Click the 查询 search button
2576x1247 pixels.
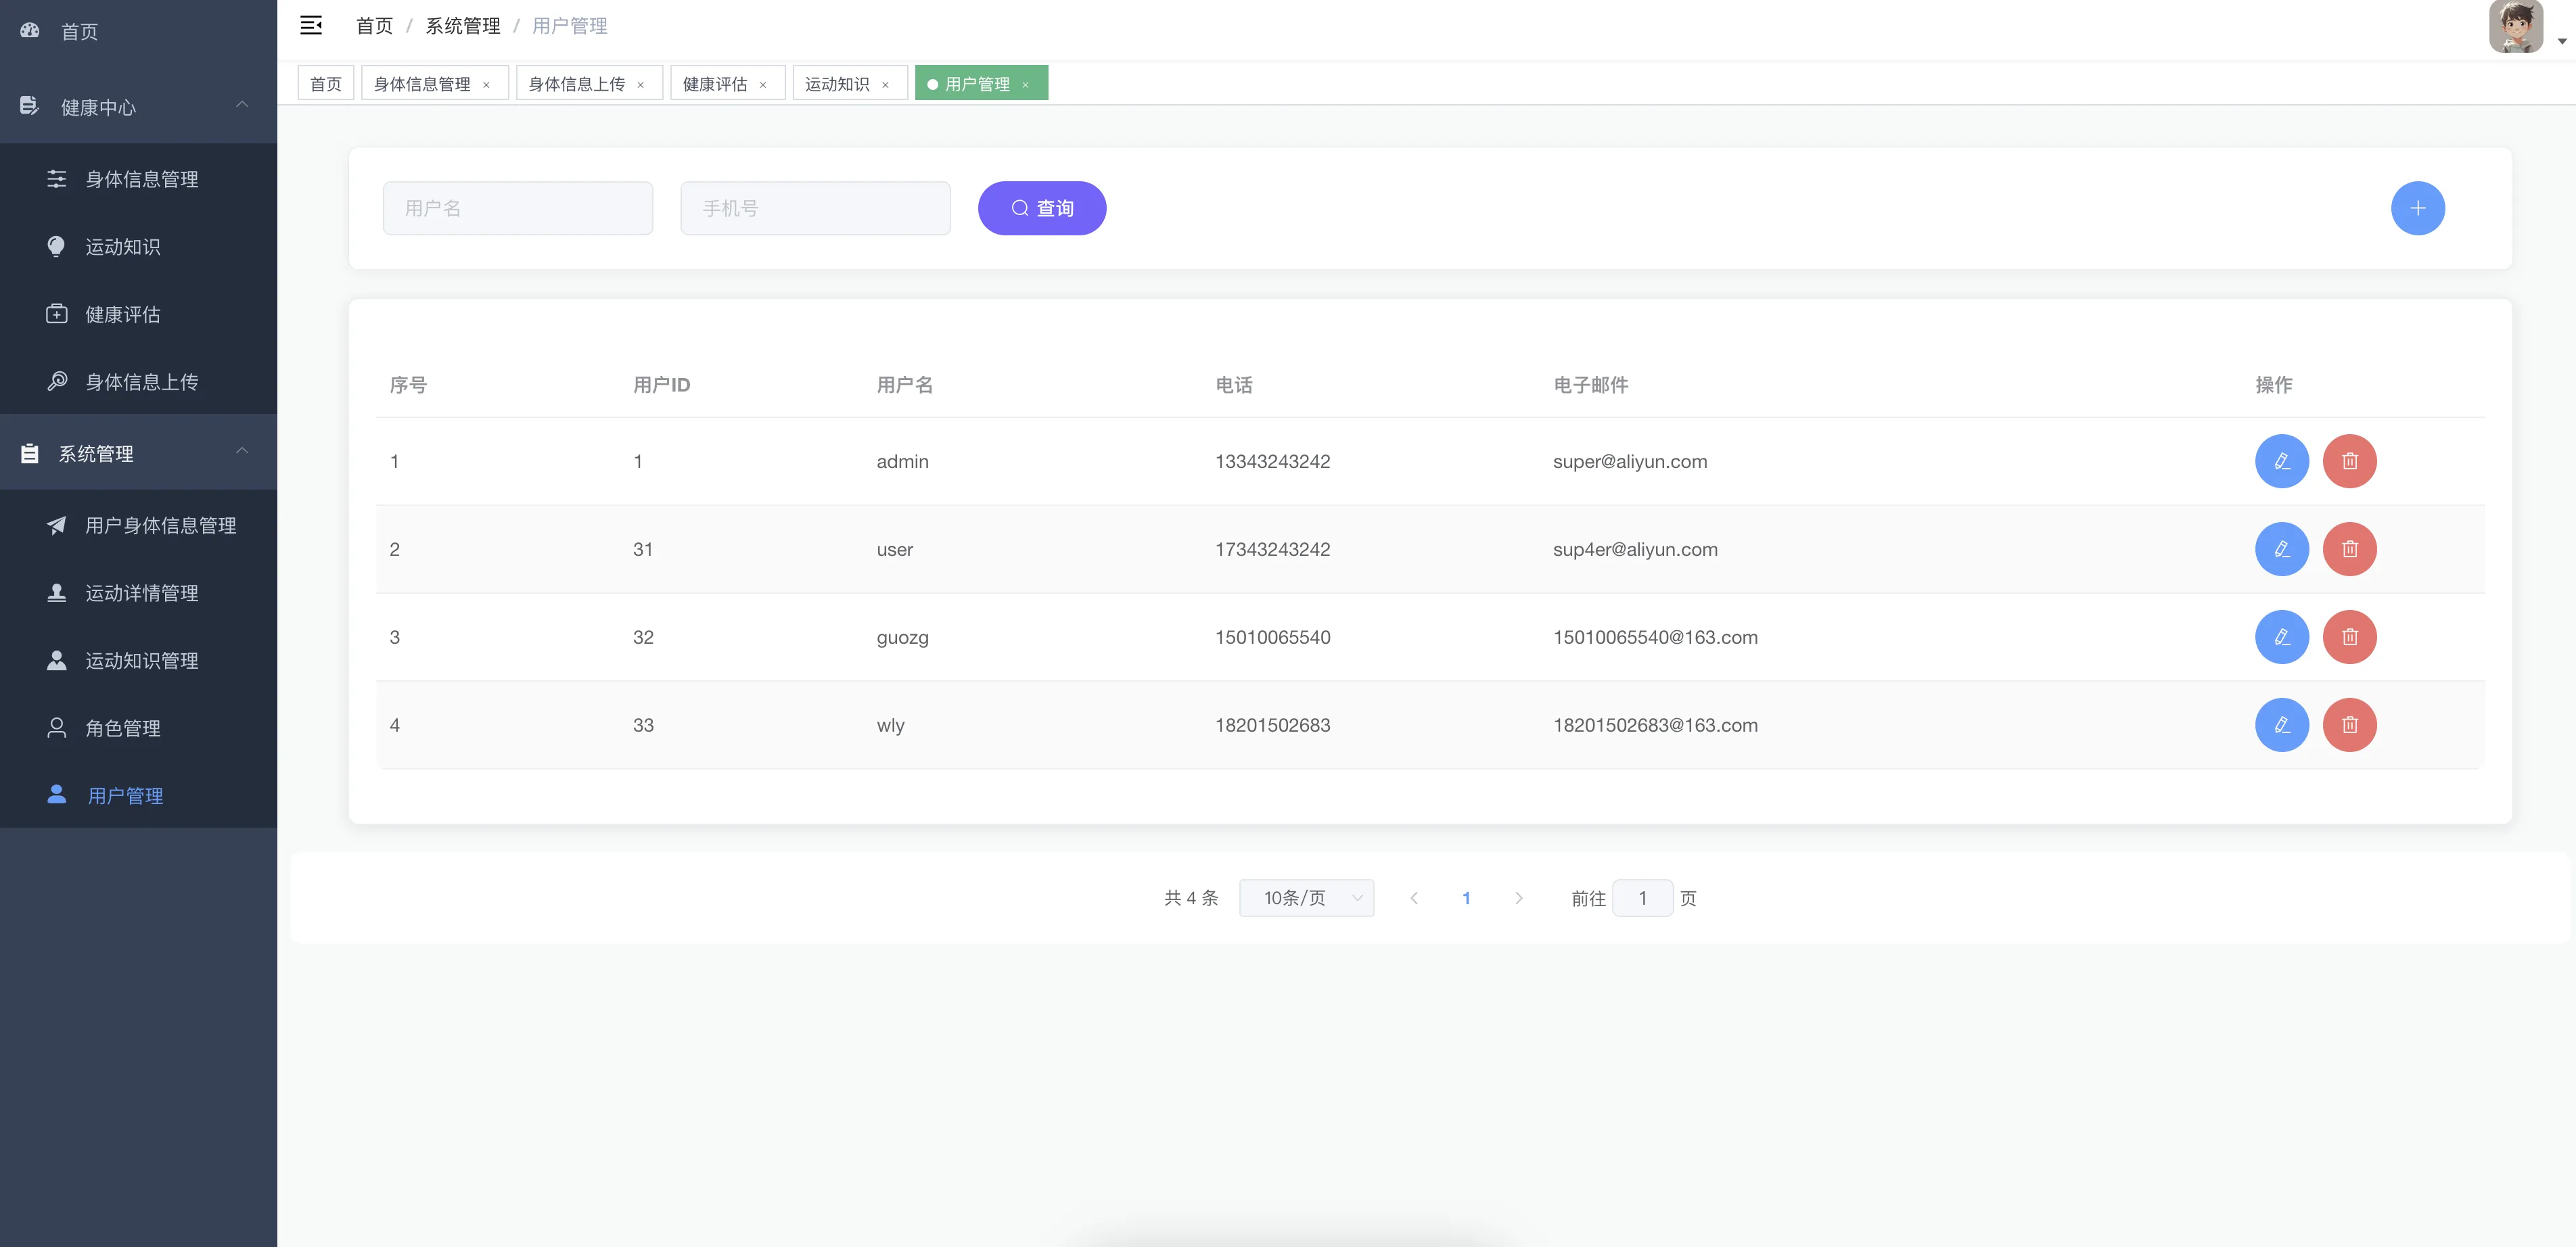click(1041, 208)
